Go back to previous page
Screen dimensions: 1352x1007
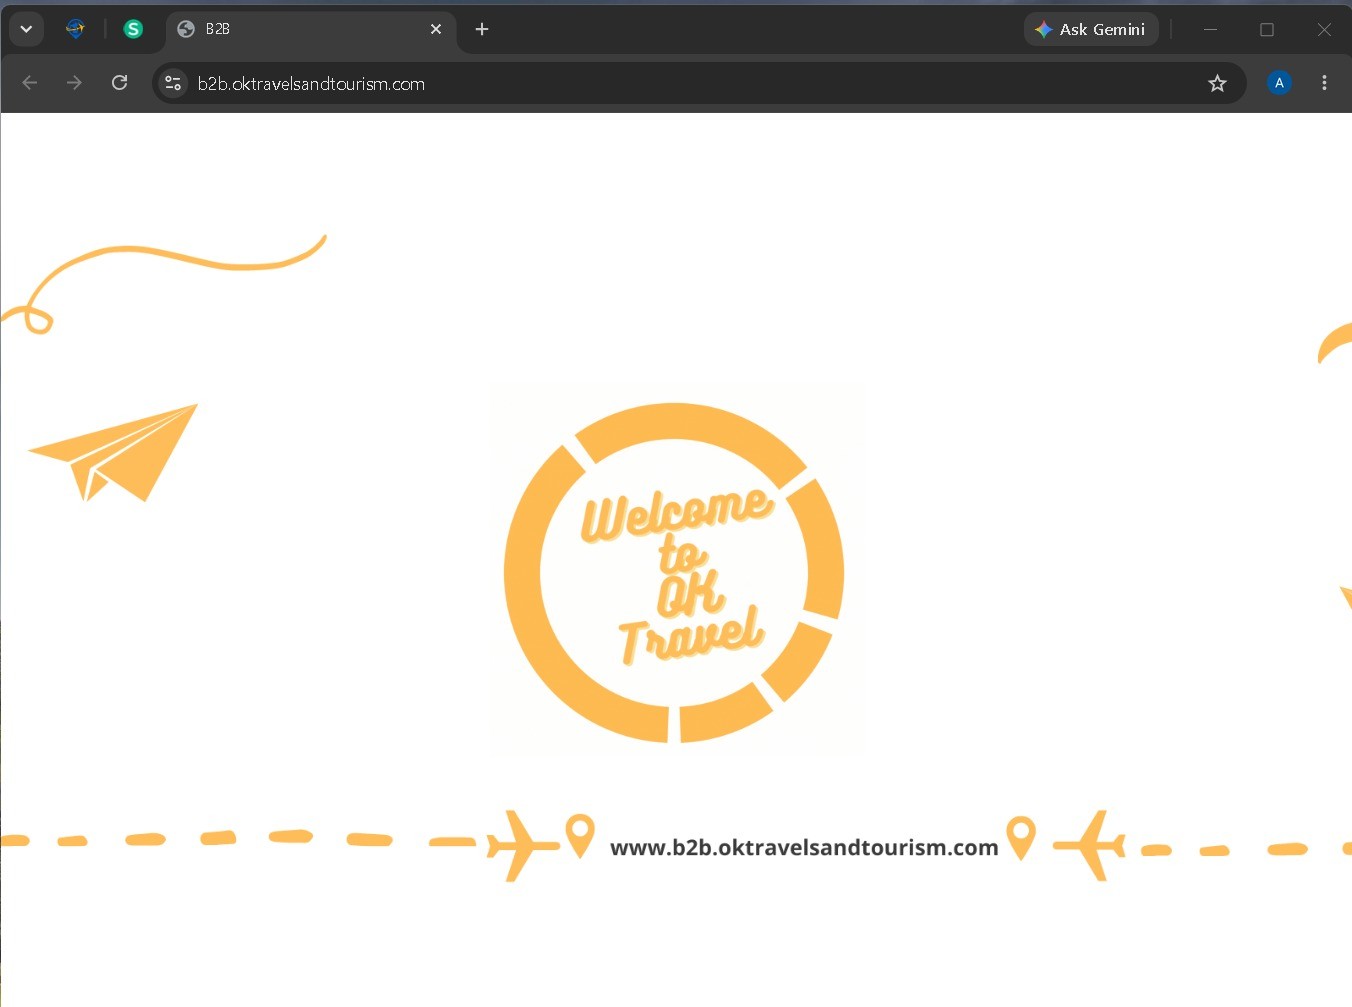(x=30, y=83)
